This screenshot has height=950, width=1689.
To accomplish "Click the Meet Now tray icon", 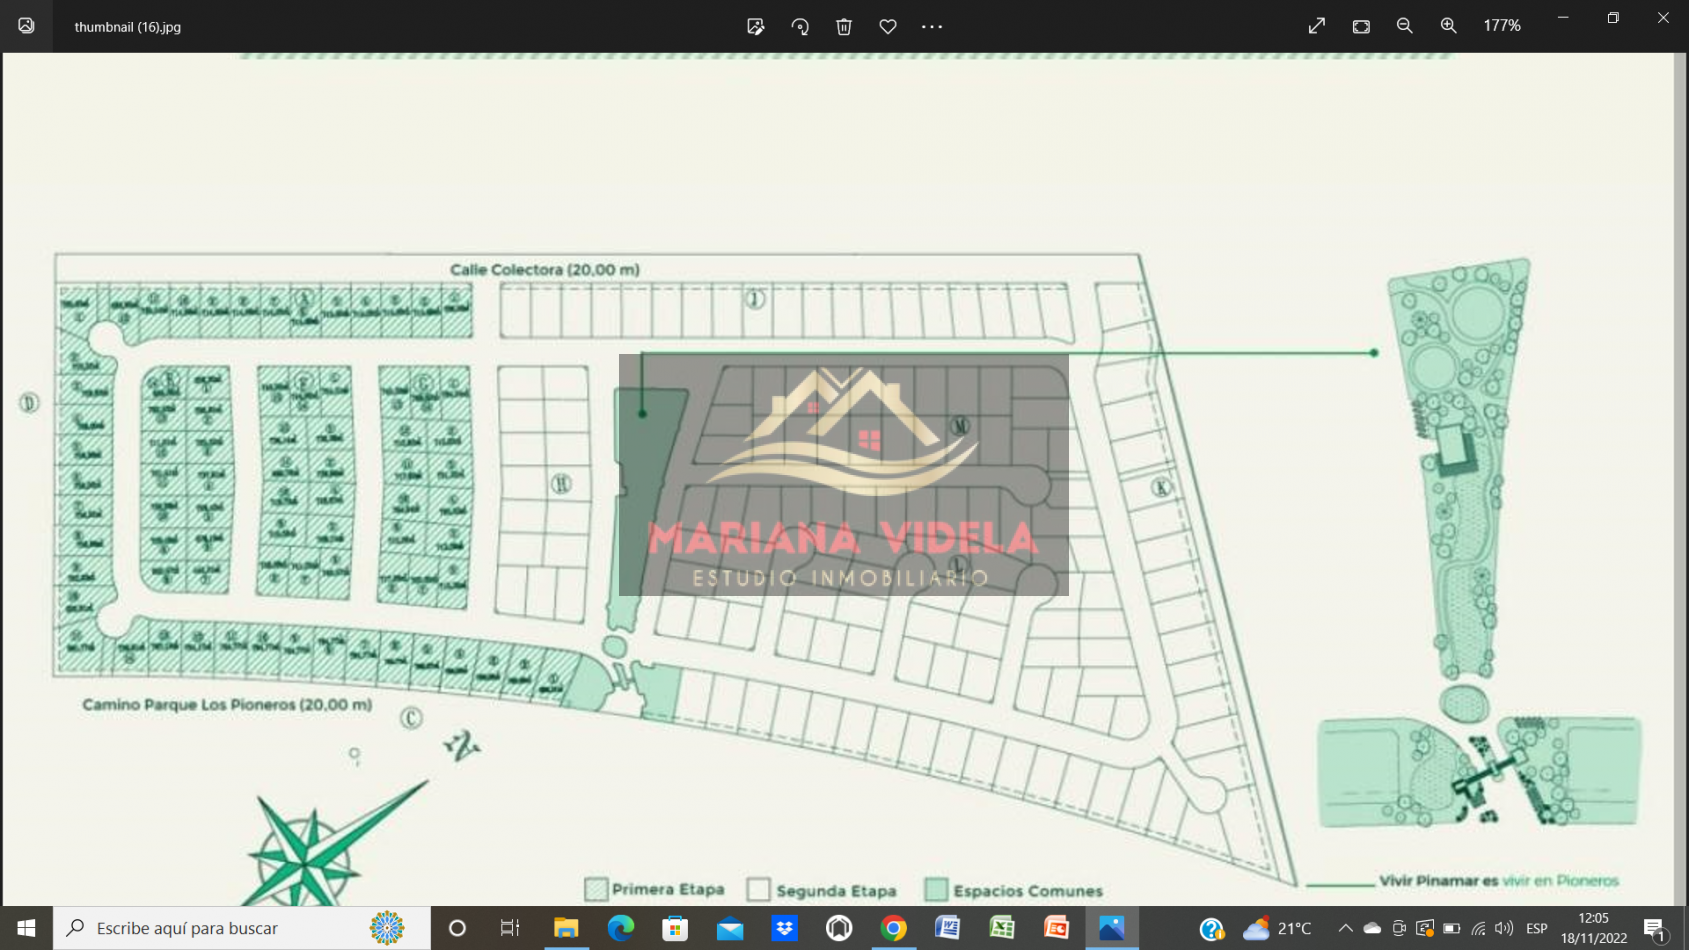I will point(1399,928).
